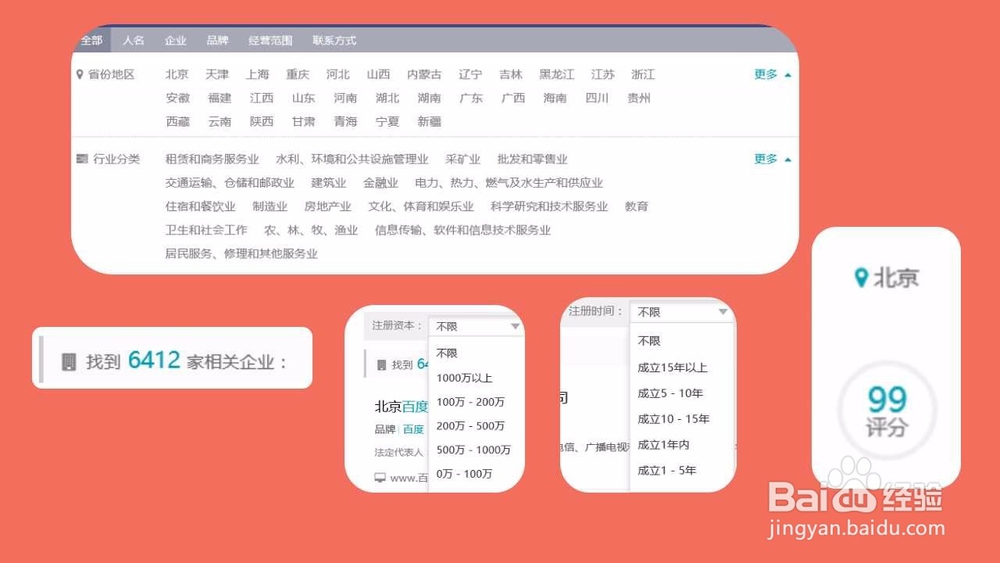
Task: Choose industry 制造业
Action: pyautogui.click(x=270, y=207)
